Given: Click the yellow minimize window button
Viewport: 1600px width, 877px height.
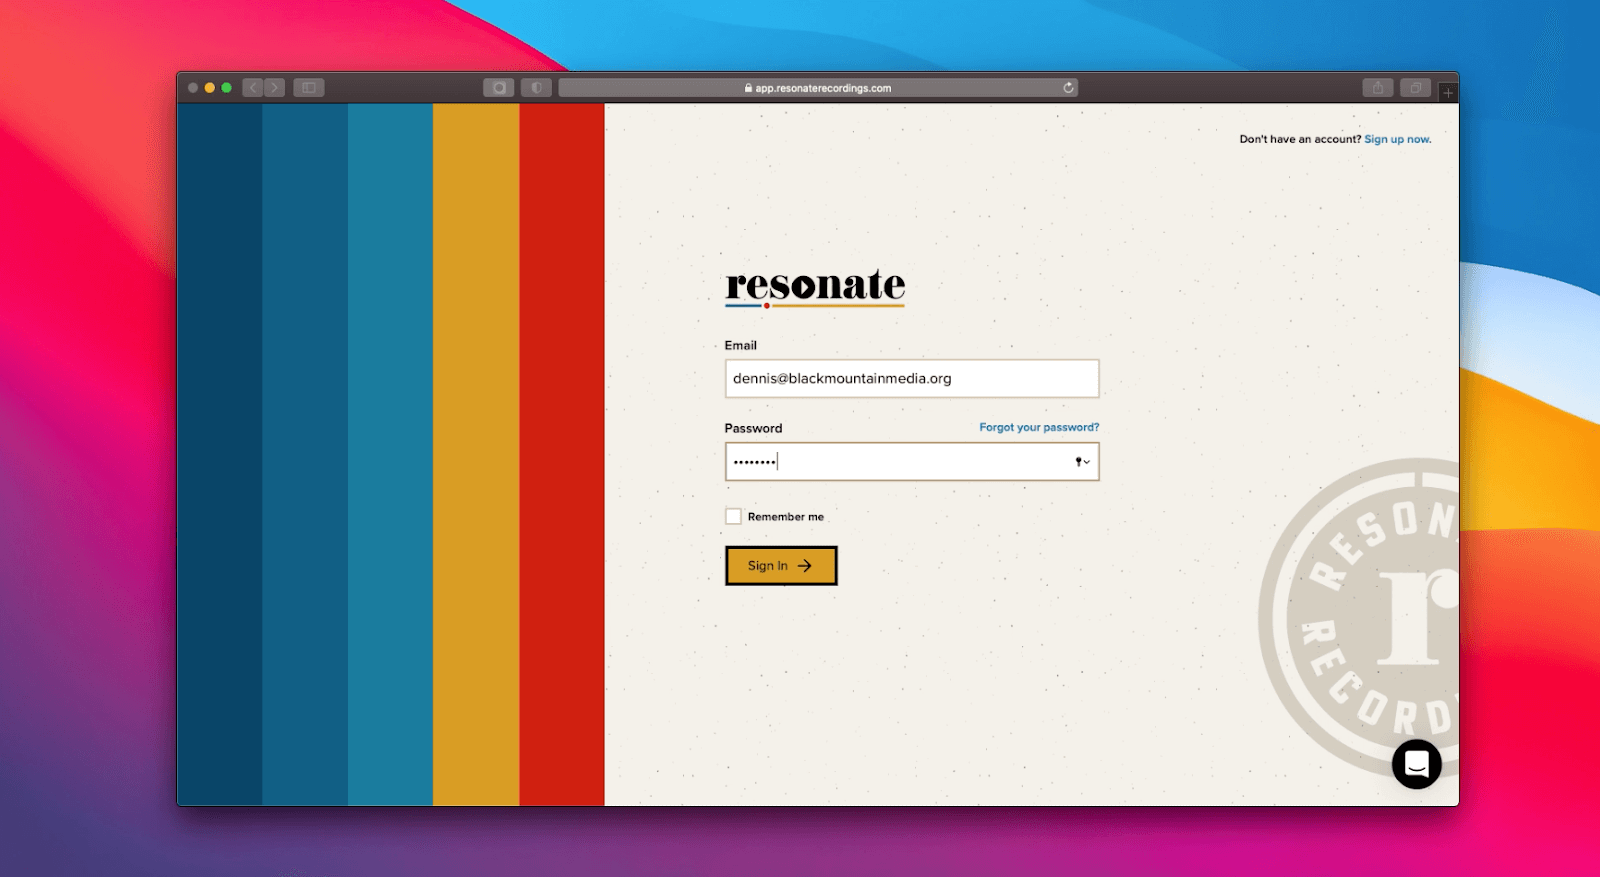Looking at the screenshot, I should [210, 88].
